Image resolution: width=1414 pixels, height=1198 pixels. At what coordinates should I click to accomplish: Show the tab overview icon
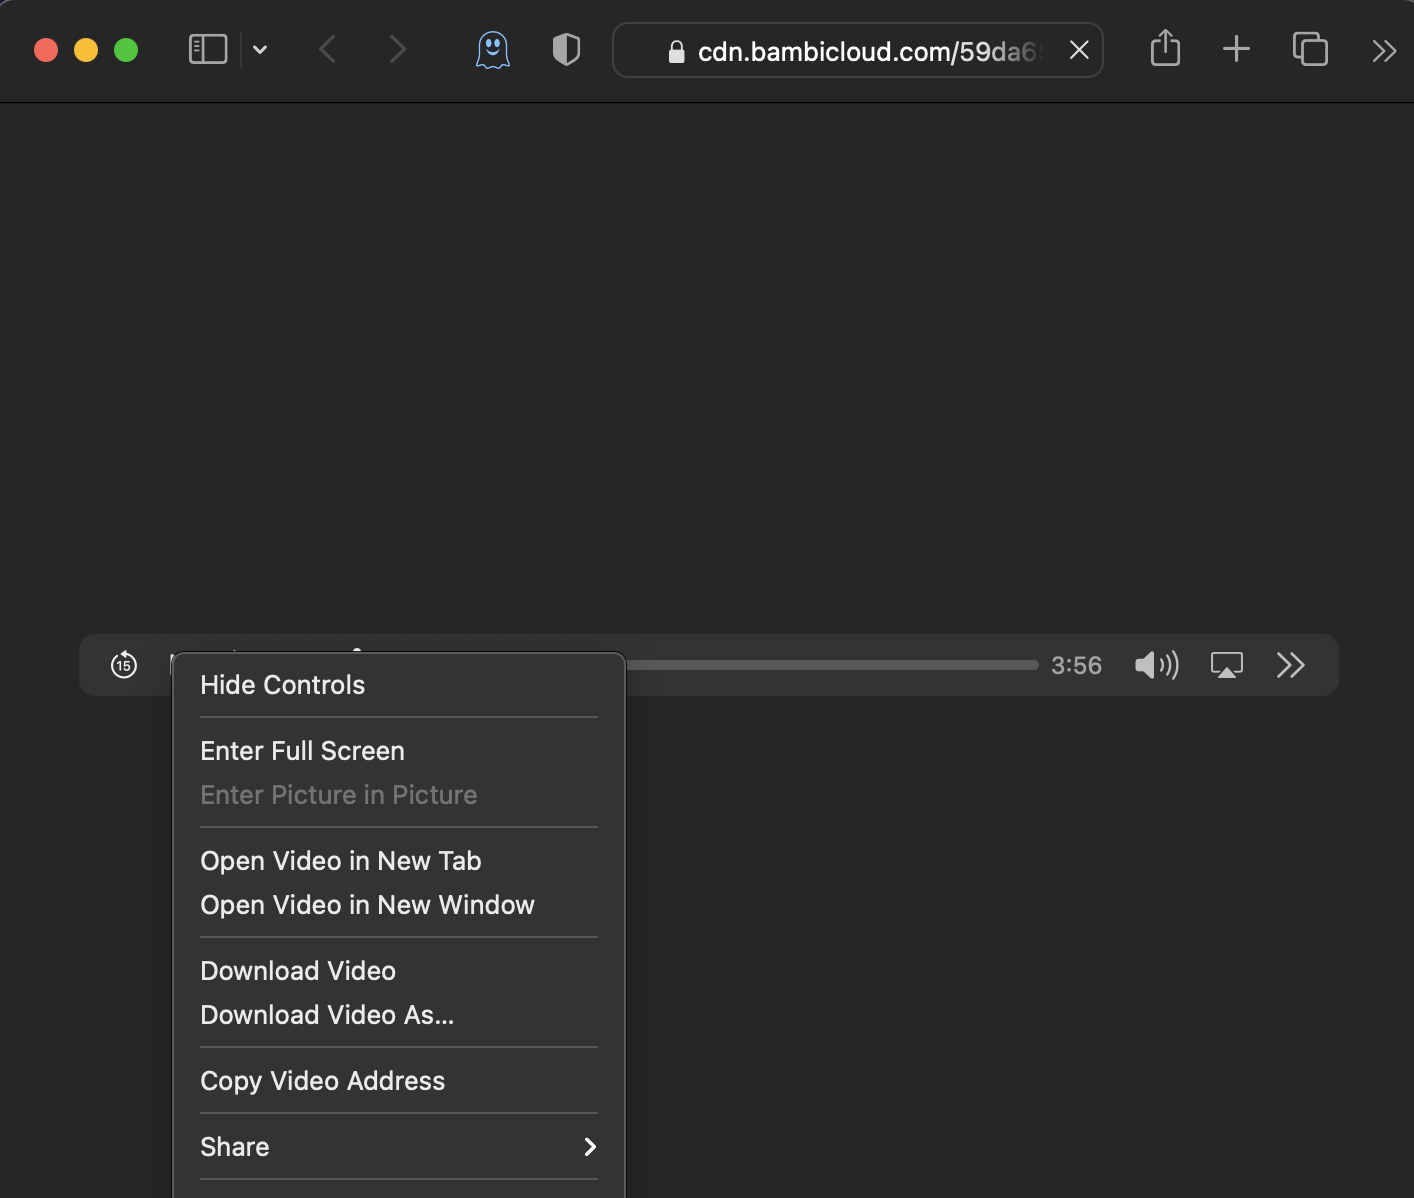coord(1310,49)
